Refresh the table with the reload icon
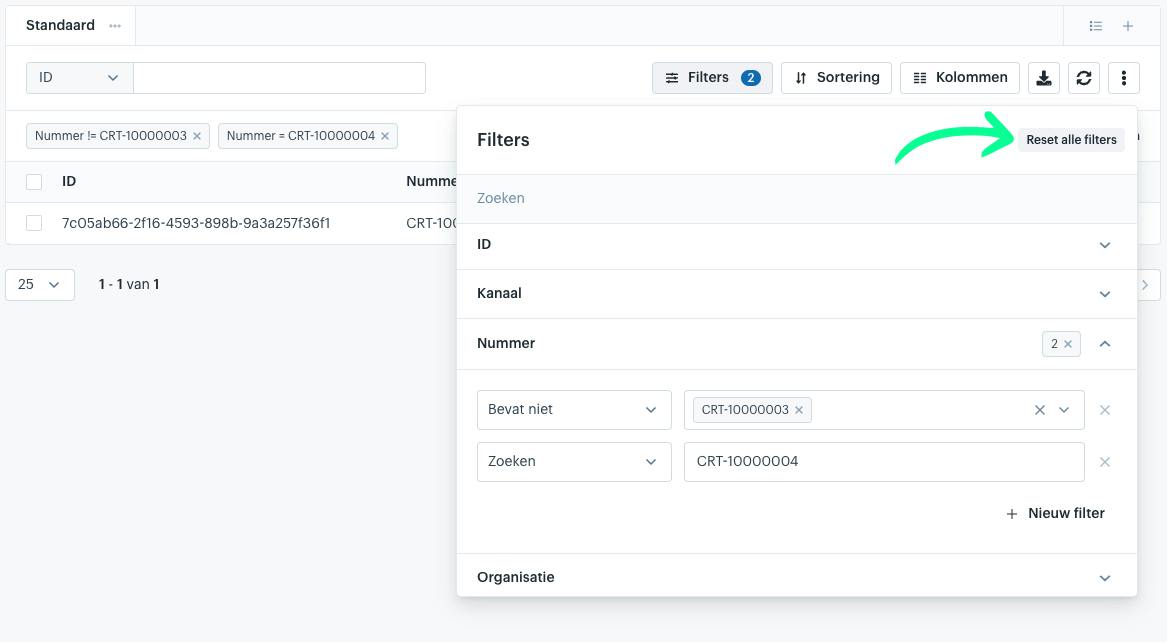 point(1084,78)
